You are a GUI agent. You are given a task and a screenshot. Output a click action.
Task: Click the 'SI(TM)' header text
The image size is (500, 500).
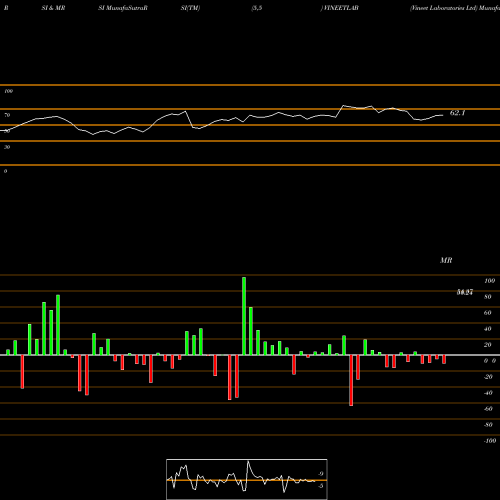pyautogui.click(x=190, y=8)
